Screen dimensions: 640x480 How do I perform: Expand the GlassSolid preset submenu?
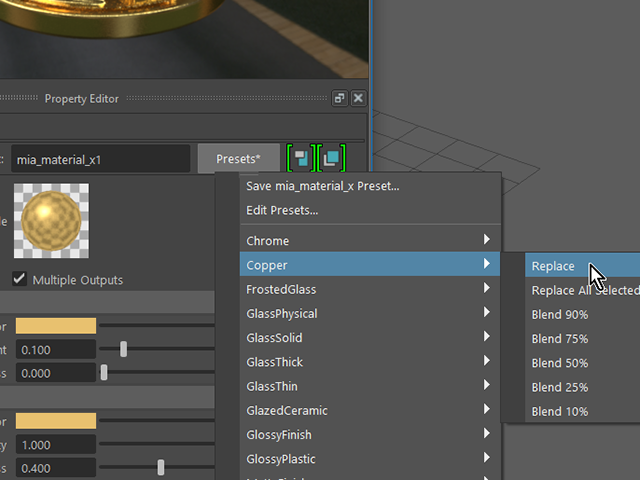coord(370,338)
